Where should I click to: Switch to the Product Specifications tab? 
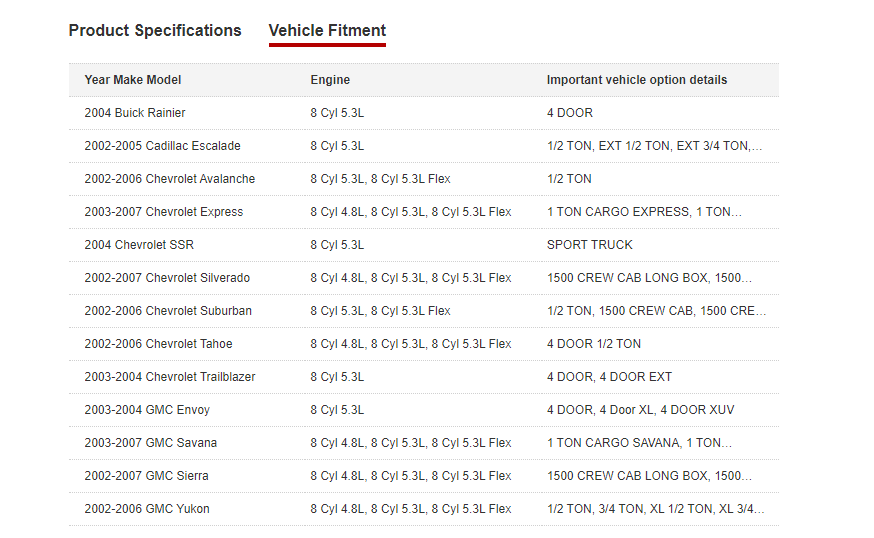155,31
